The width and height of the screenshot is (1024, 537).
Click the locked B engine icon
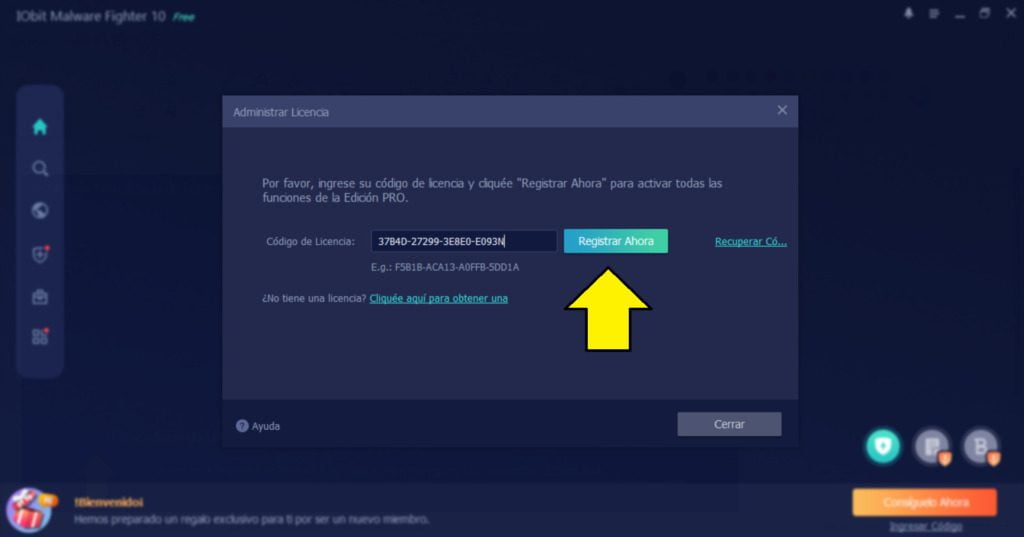pos(982,447)
